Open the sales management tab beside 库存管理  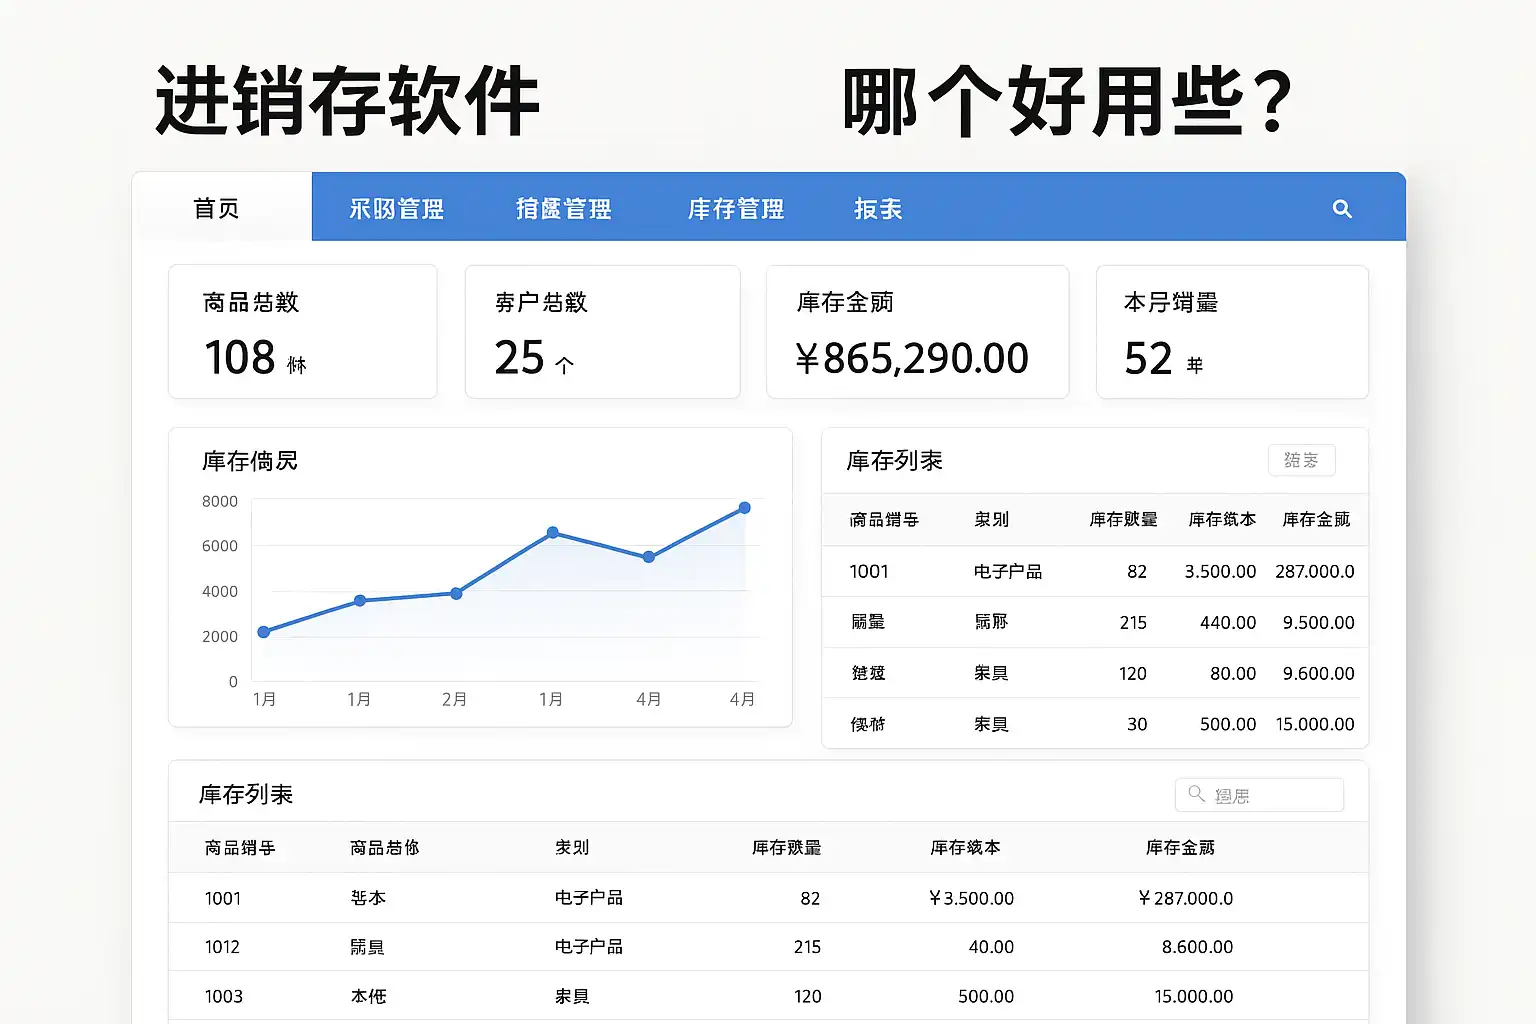pyautogui.click(x=563, y=208)
